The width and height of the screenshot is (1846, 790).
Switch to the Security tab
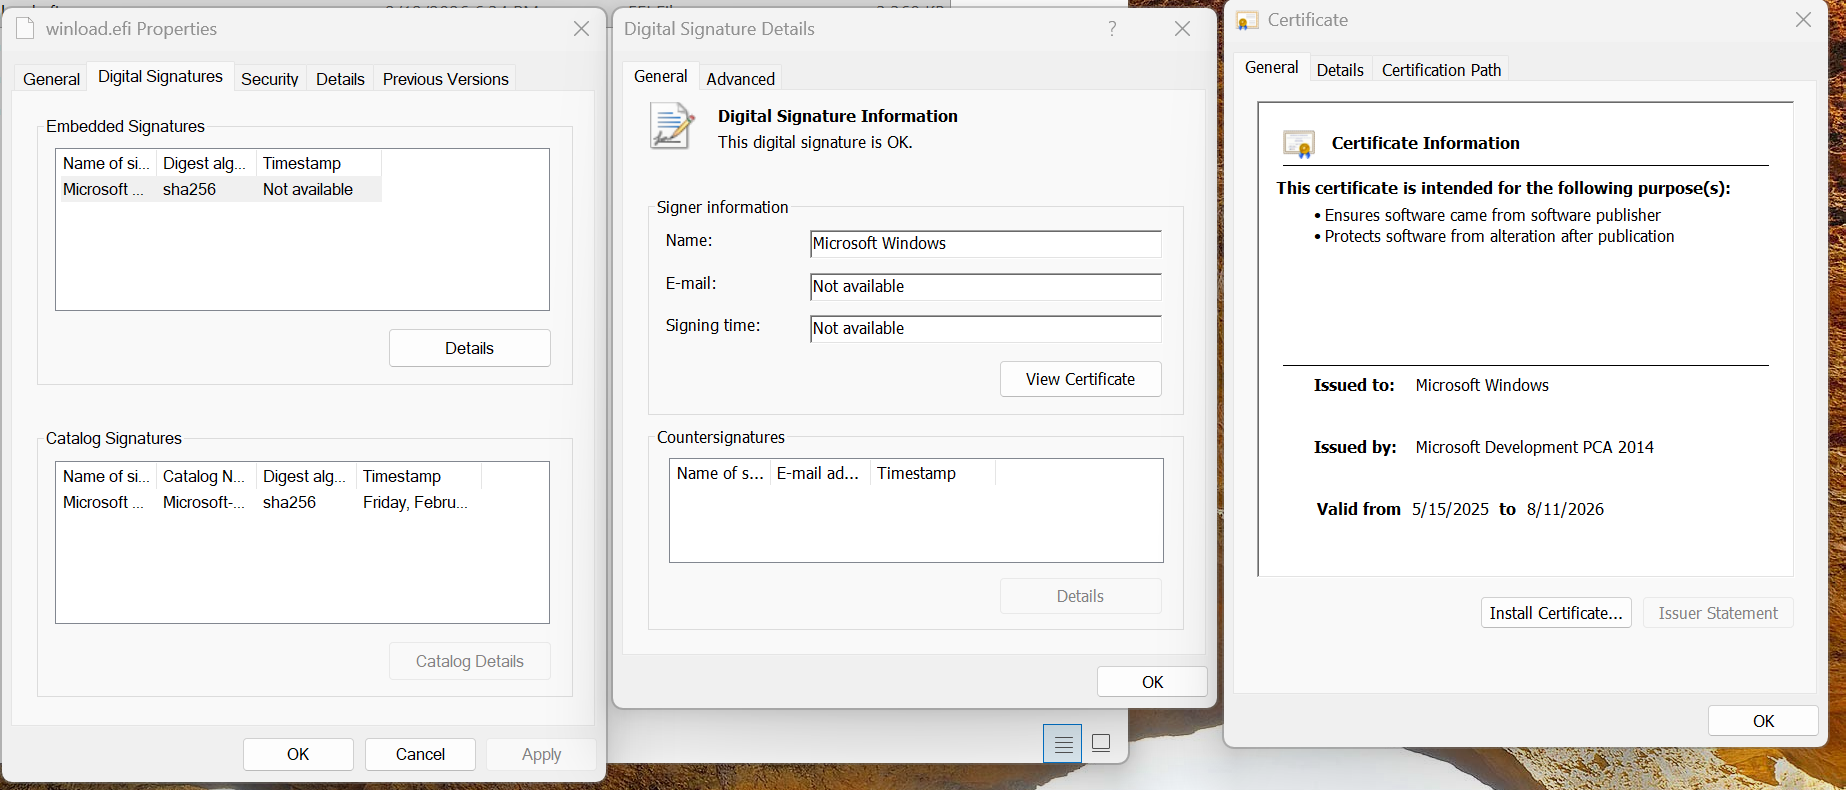270,79
